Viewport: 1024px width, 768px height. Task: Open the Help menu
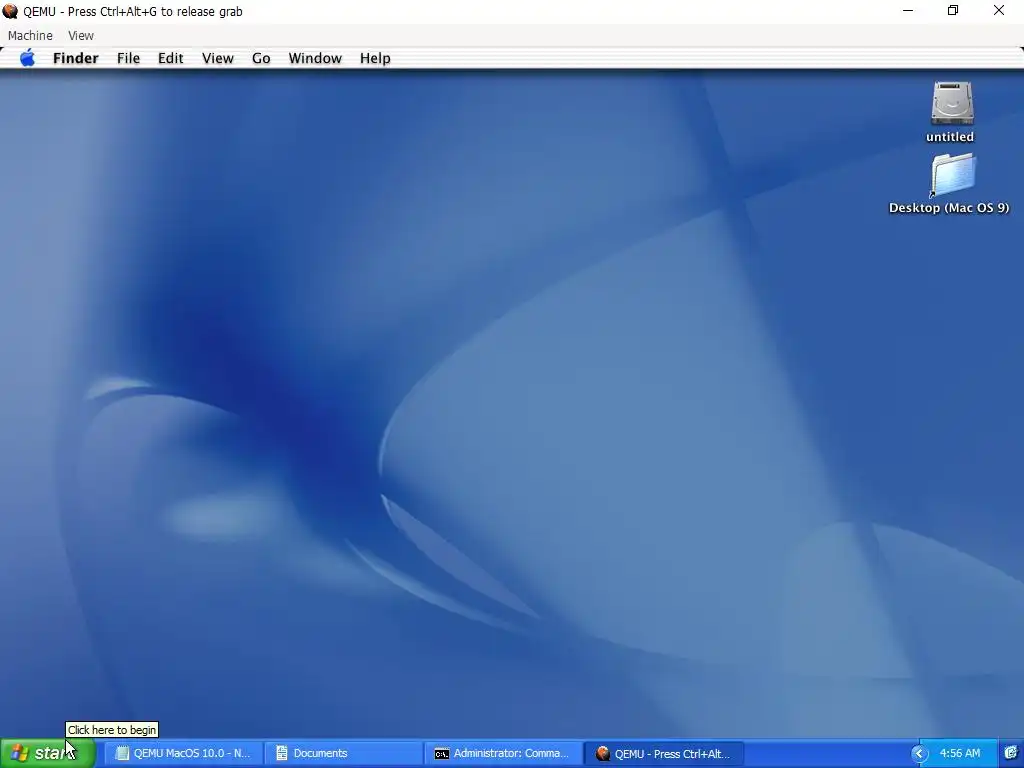(x=375, y=58)
